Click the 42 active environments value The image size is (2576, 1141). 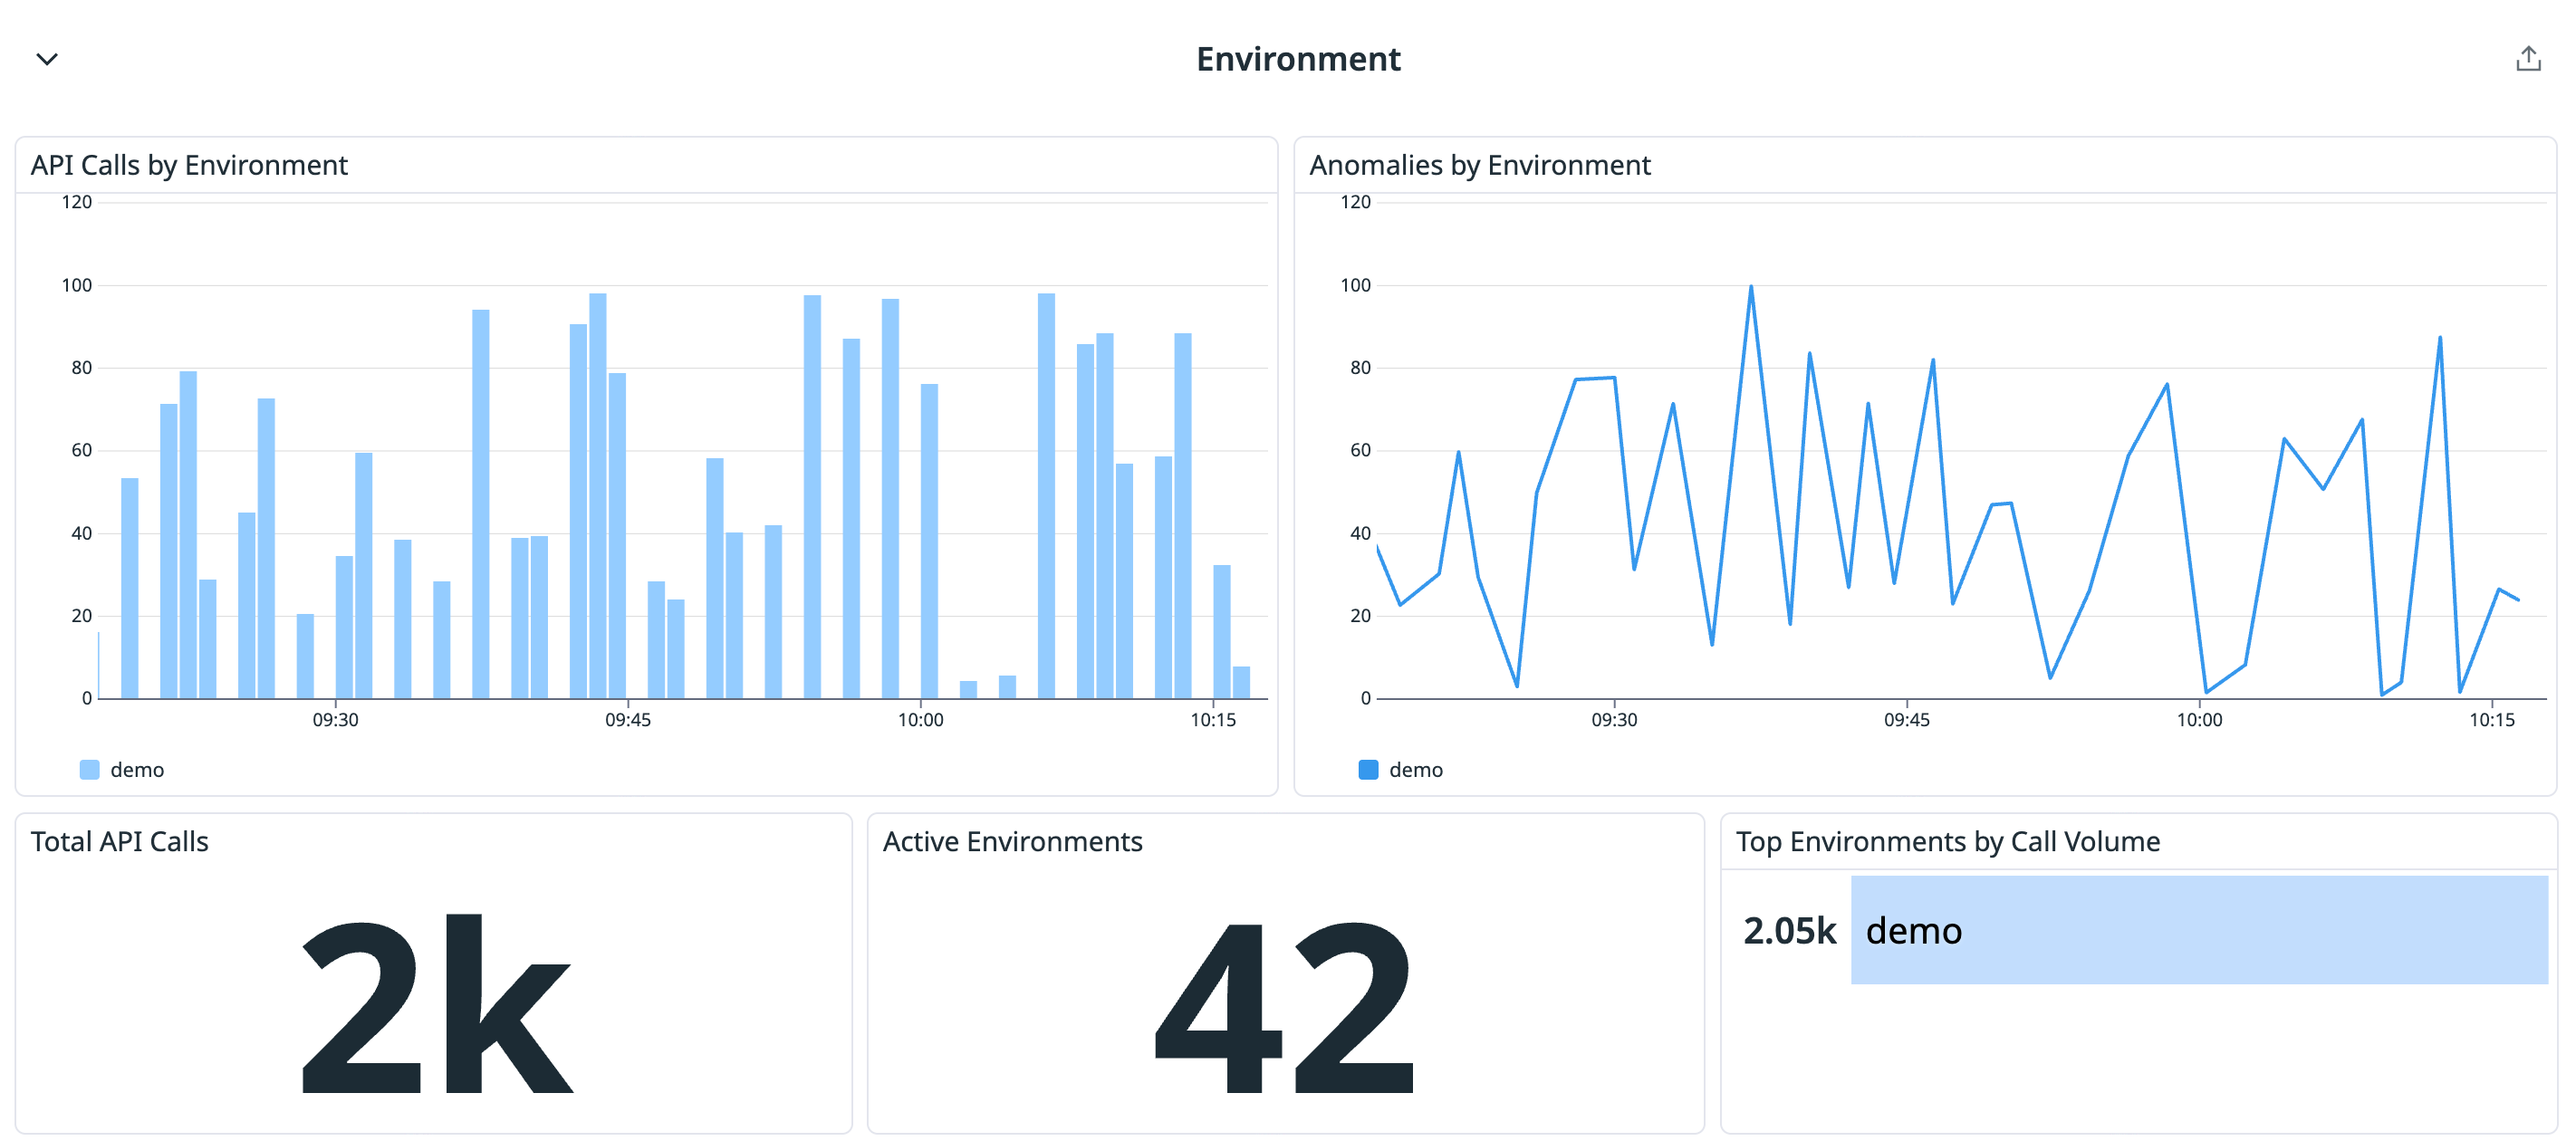point(1284,1007)
